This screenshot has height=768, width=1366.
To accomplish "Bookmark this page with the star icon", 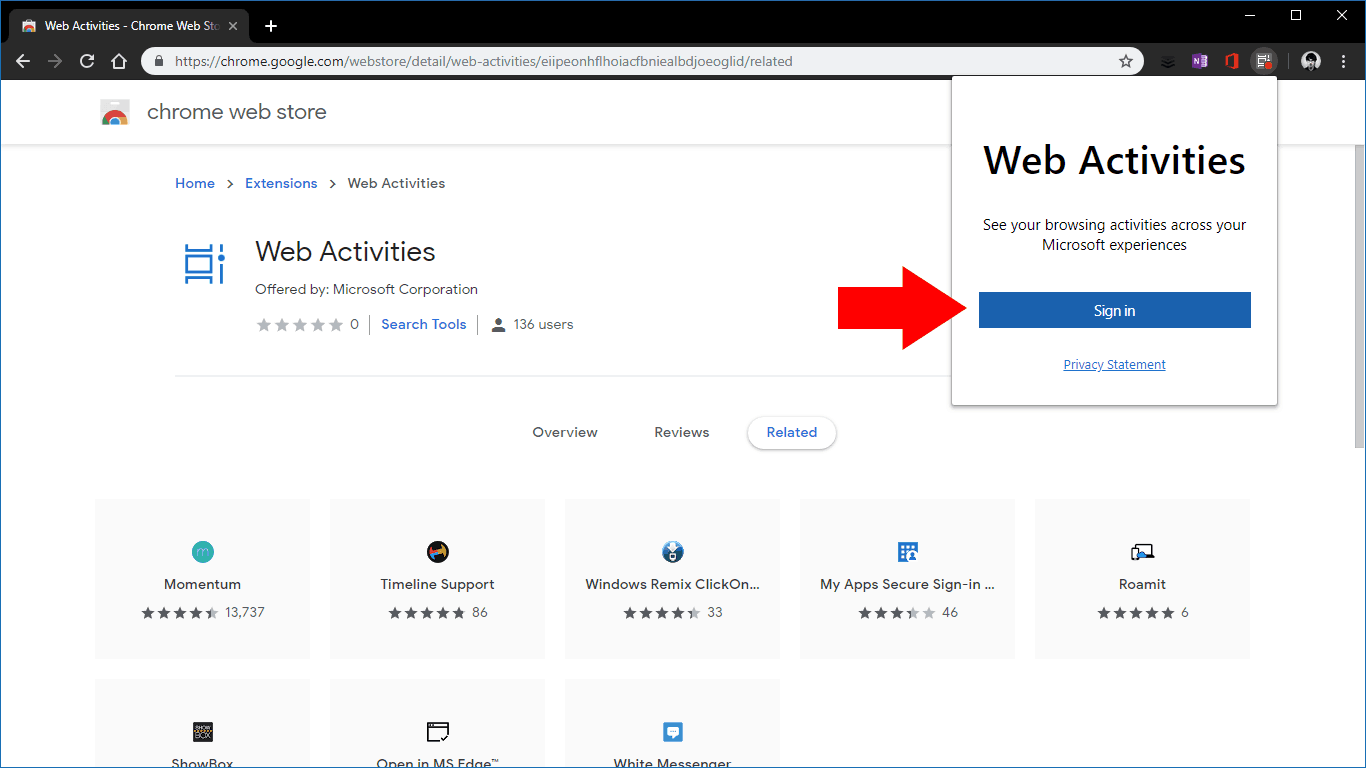I will click(x=1126, y=61).
